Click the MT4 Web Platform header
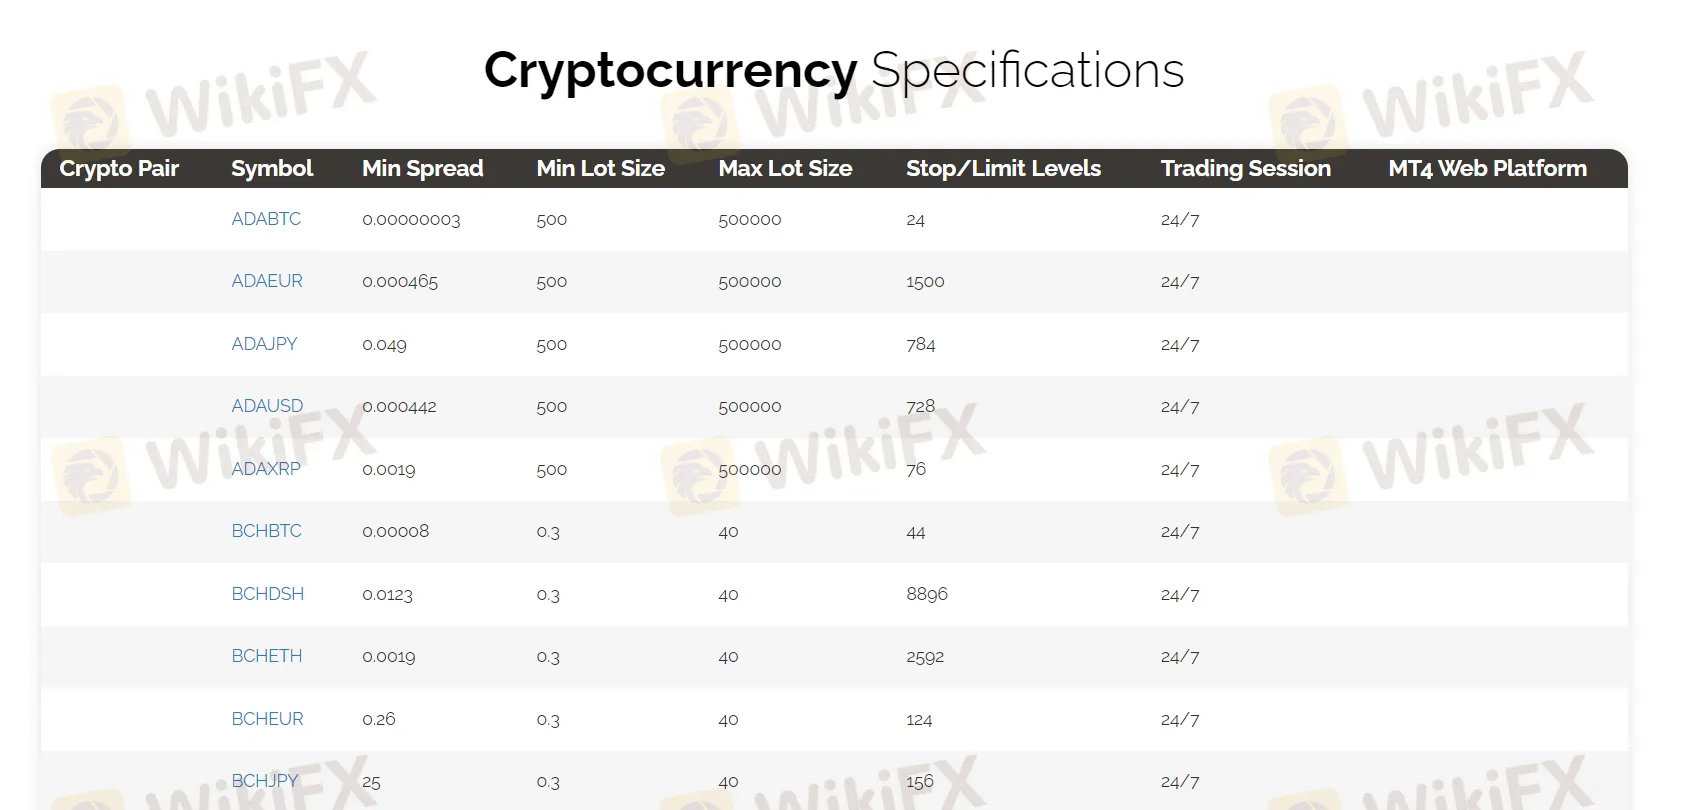Screen dimensions: 1681x810 tap(1487, 168)
